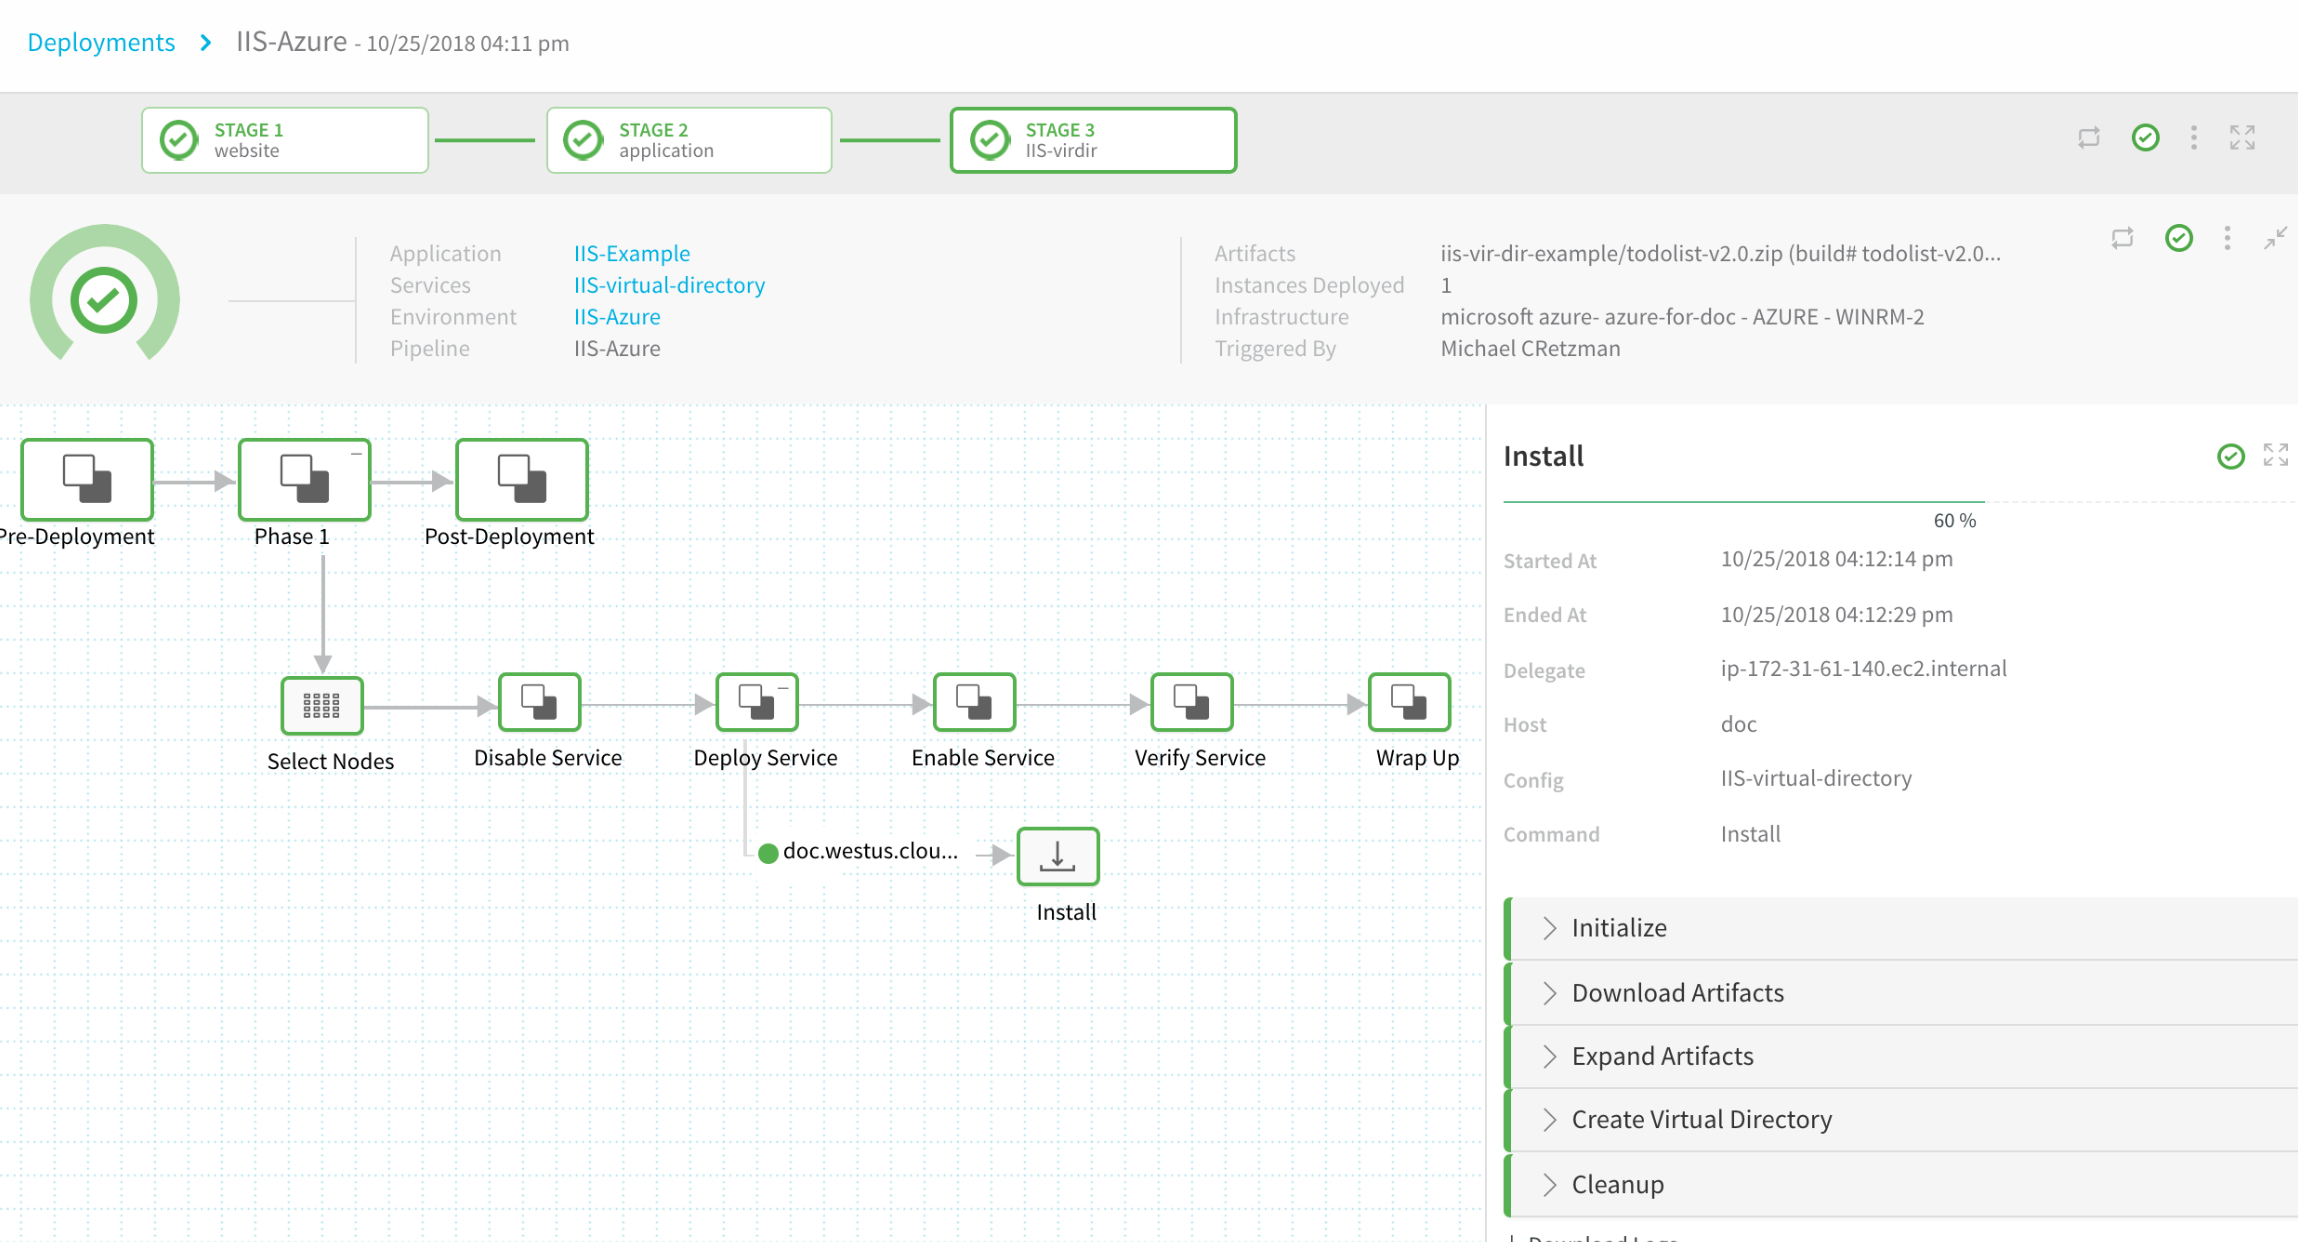
Task: Select Stage 2 application
Action: pos(689,140)
